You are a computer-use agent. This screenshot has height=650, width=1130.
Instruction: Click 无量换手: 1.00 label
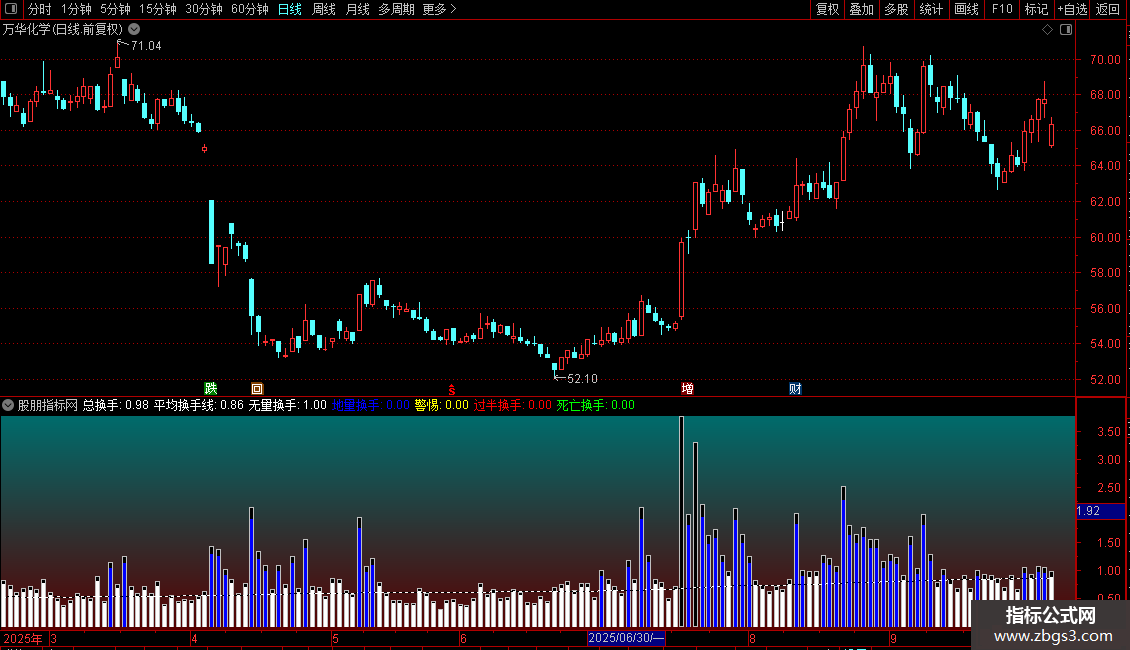(x=288, y=405)
